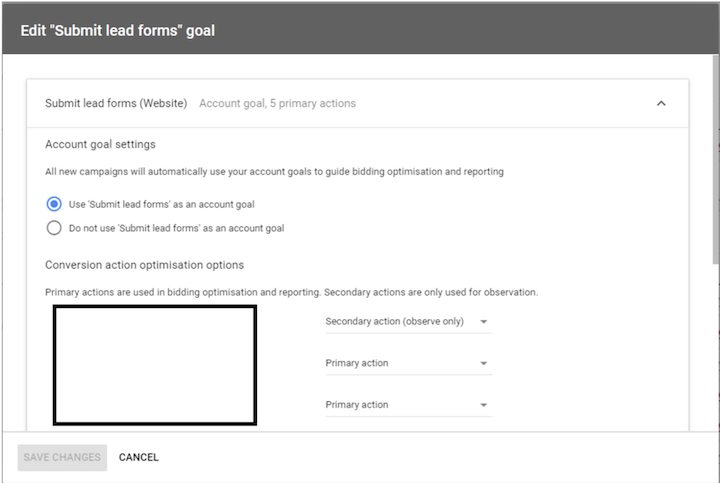720x483 pixels.
Task: Click label text "Use 'Submit lead forms' as an account goal"
Action: [161, 204]
